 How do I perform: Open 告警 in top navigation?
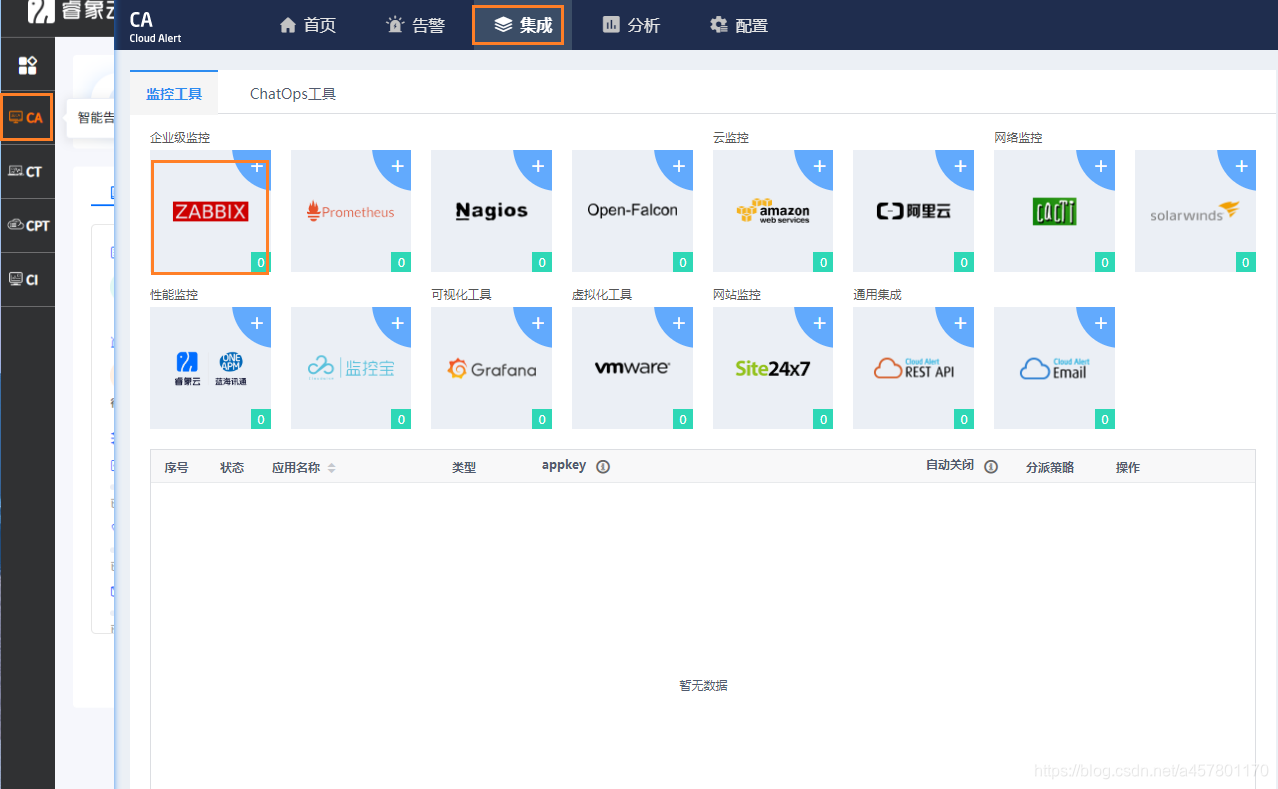tap(415, 25)
